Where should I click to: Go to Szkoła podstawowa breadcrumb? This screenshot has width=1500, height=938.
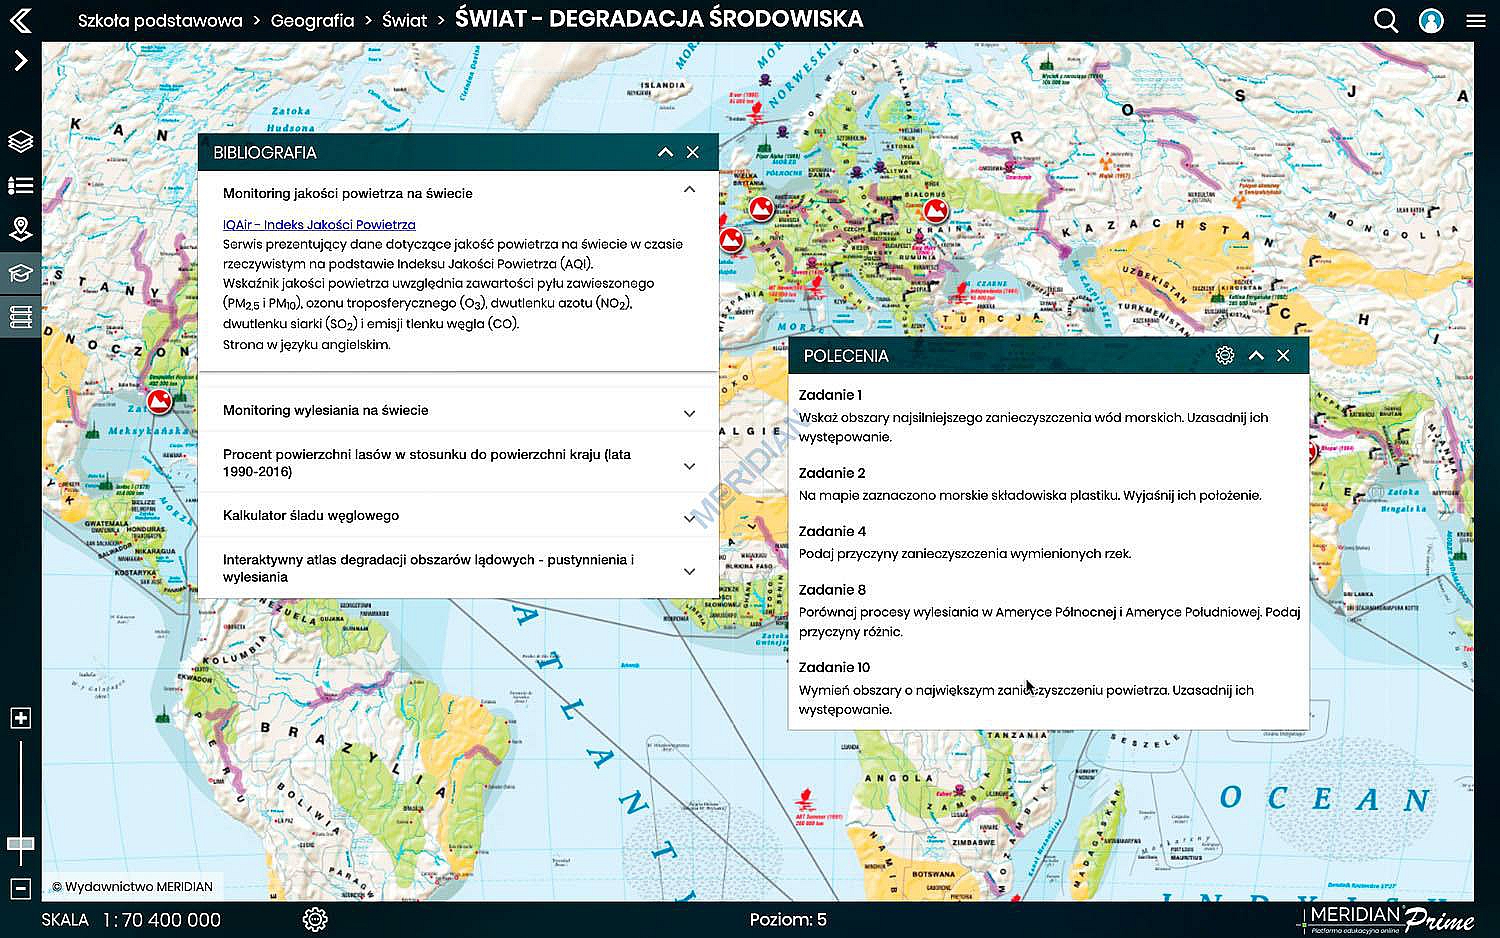point(160,20)
